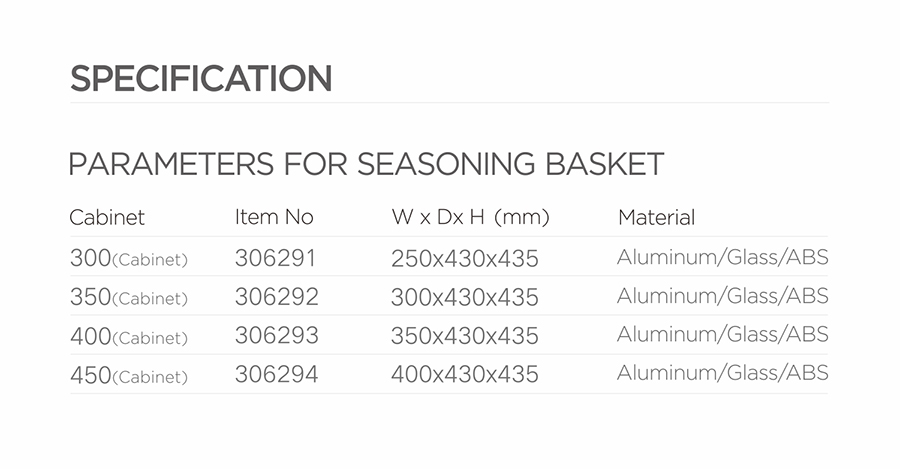Viewport: 900px width, 469px height.
Task: Select item number 306291
Action: 276,258
